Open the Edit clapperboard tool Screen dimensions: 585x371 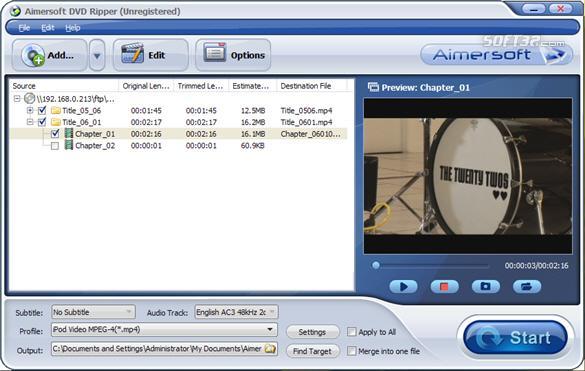[150, 55]
